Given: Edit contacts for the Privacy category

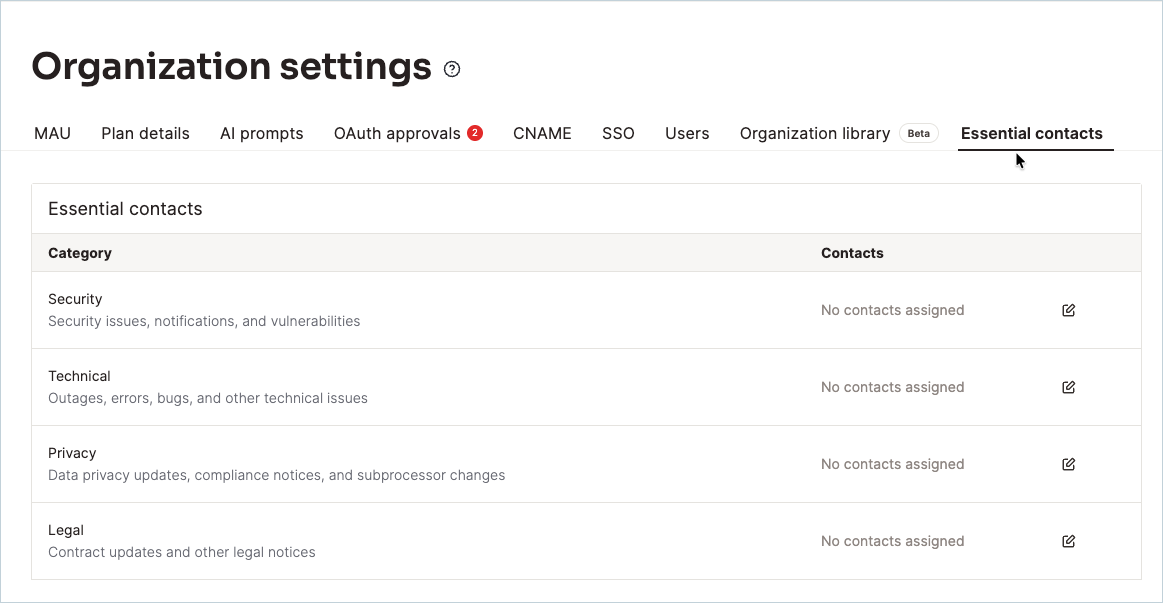Looking at the screenshot, I should coord(1068,464).
